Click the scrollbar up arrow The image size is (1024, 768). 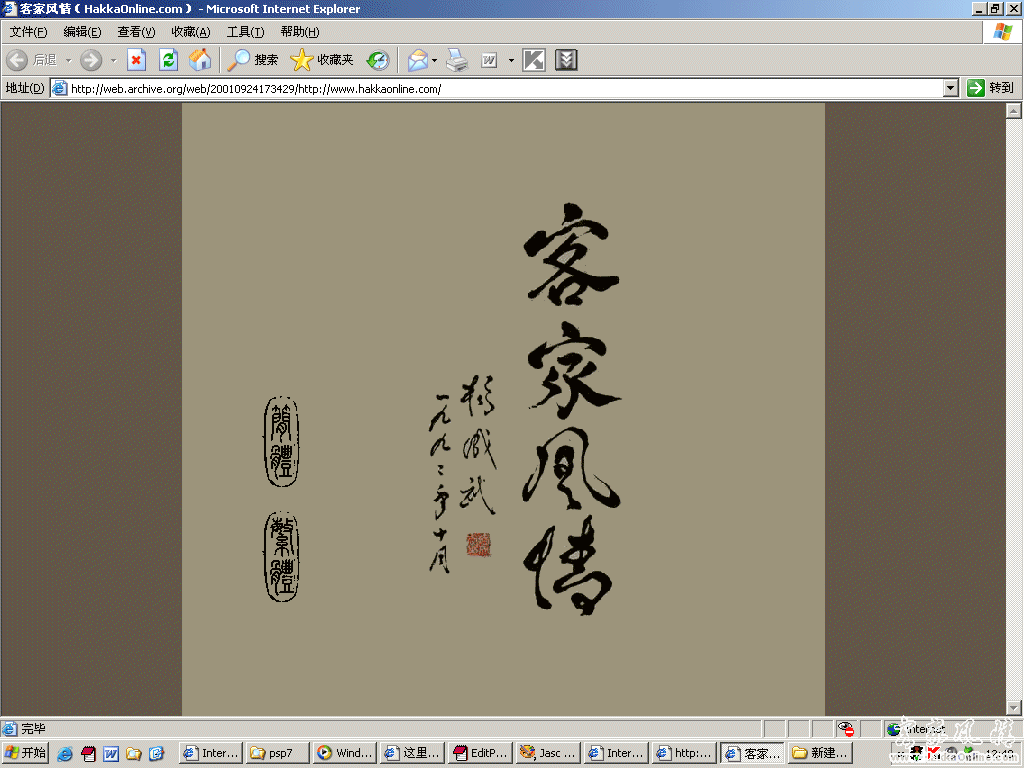pyautogui.click(x=1014, y=111)
